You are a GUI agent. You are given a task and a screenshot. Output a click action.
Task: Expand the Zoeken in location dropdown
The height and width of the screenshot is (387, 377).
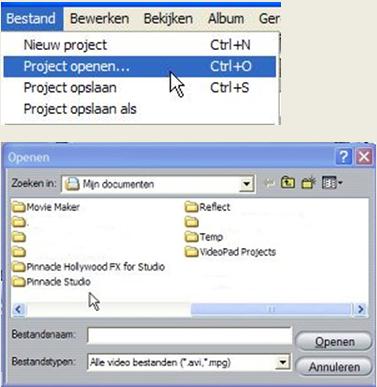pos(246,184)
